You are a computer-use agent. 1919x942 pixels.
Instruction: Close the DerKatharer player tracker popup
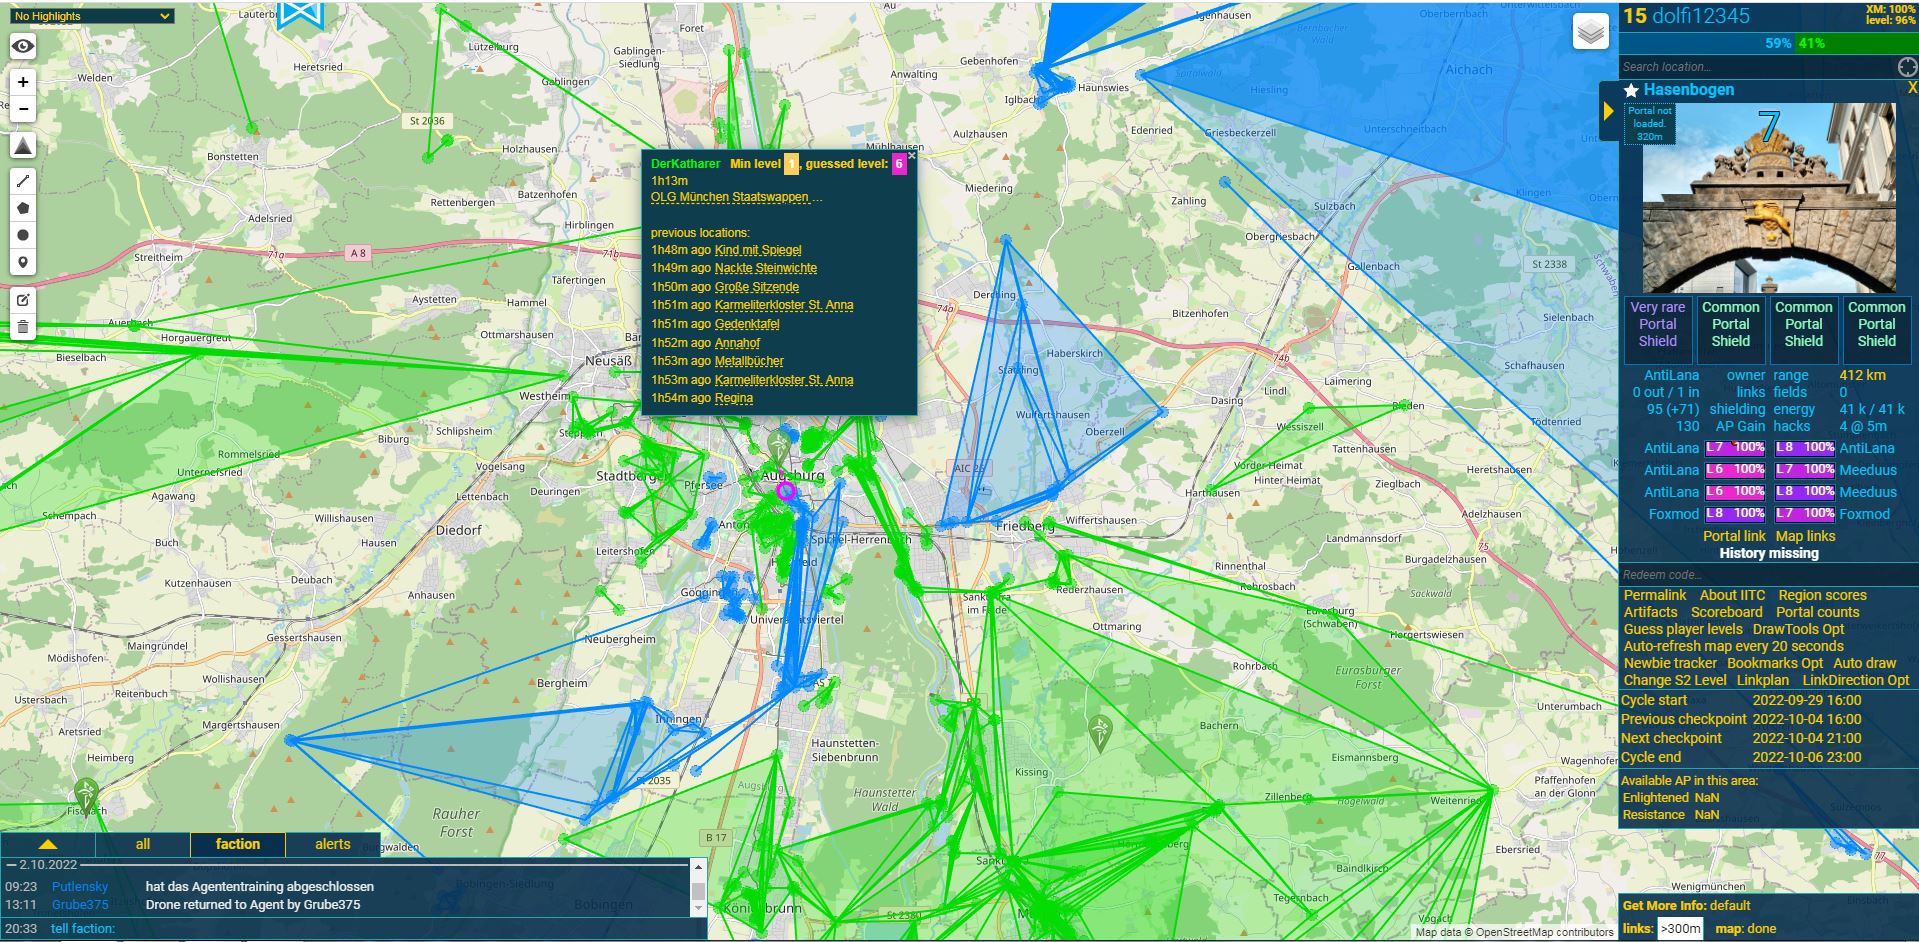pyautogui.click(x=911, y=155)
